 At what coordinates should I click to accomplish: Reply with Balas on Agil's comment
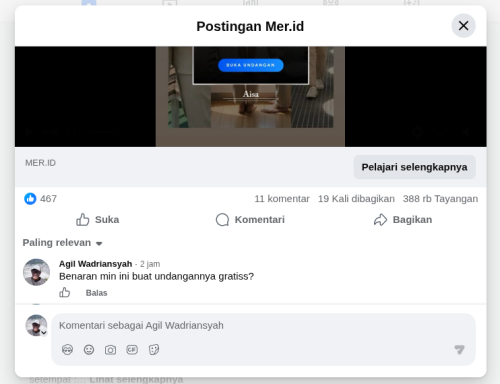point(97,293)
